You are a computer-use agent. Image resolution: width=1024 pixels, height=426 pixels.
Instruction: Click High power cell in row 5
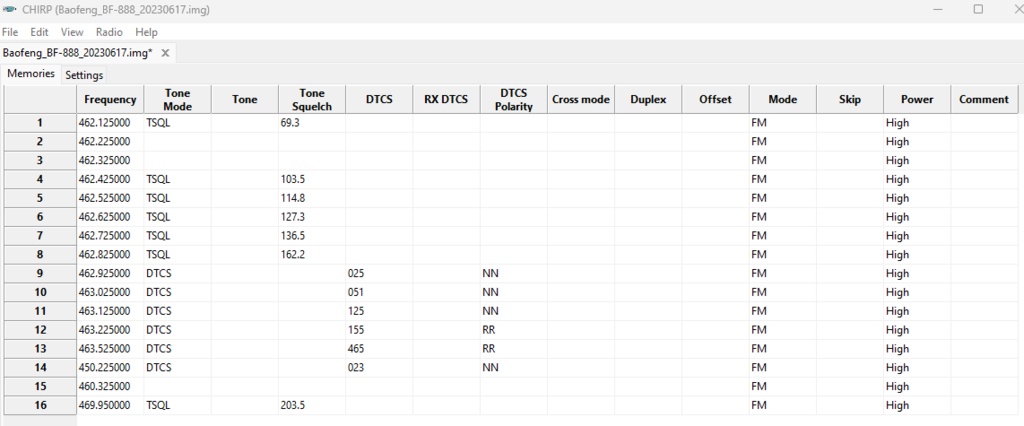pos(917,198)
